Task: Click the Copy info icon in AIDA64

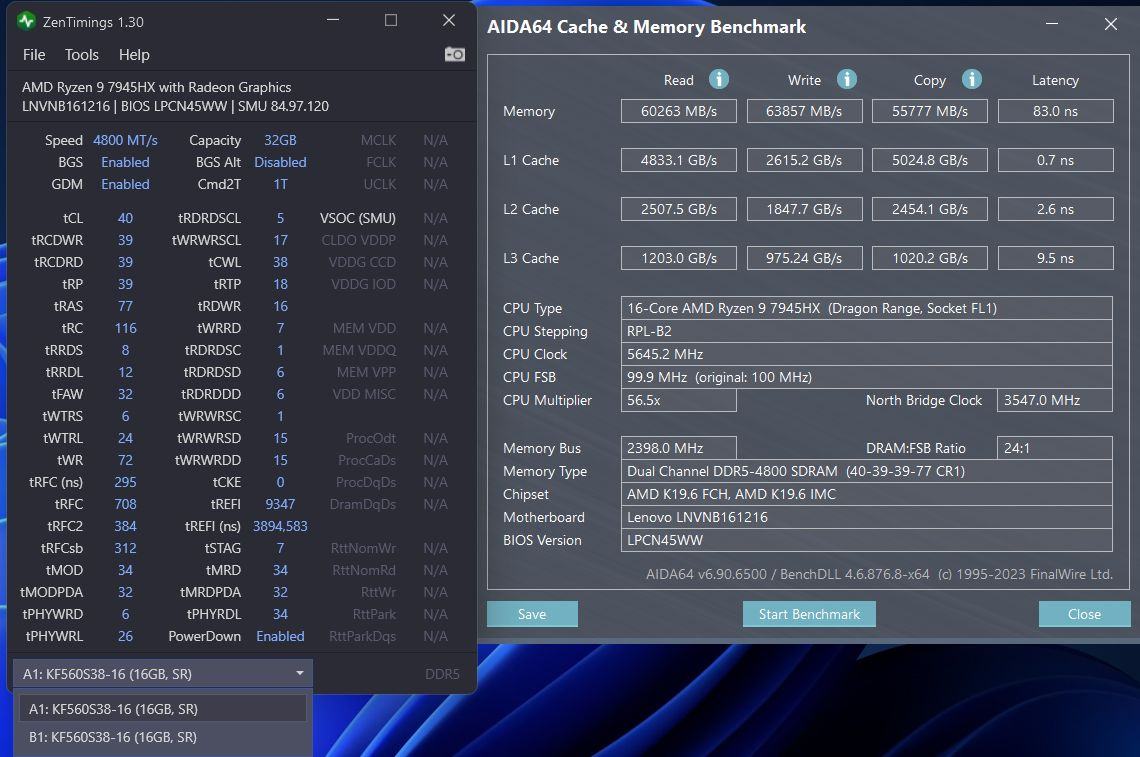Action: (971, 79)
